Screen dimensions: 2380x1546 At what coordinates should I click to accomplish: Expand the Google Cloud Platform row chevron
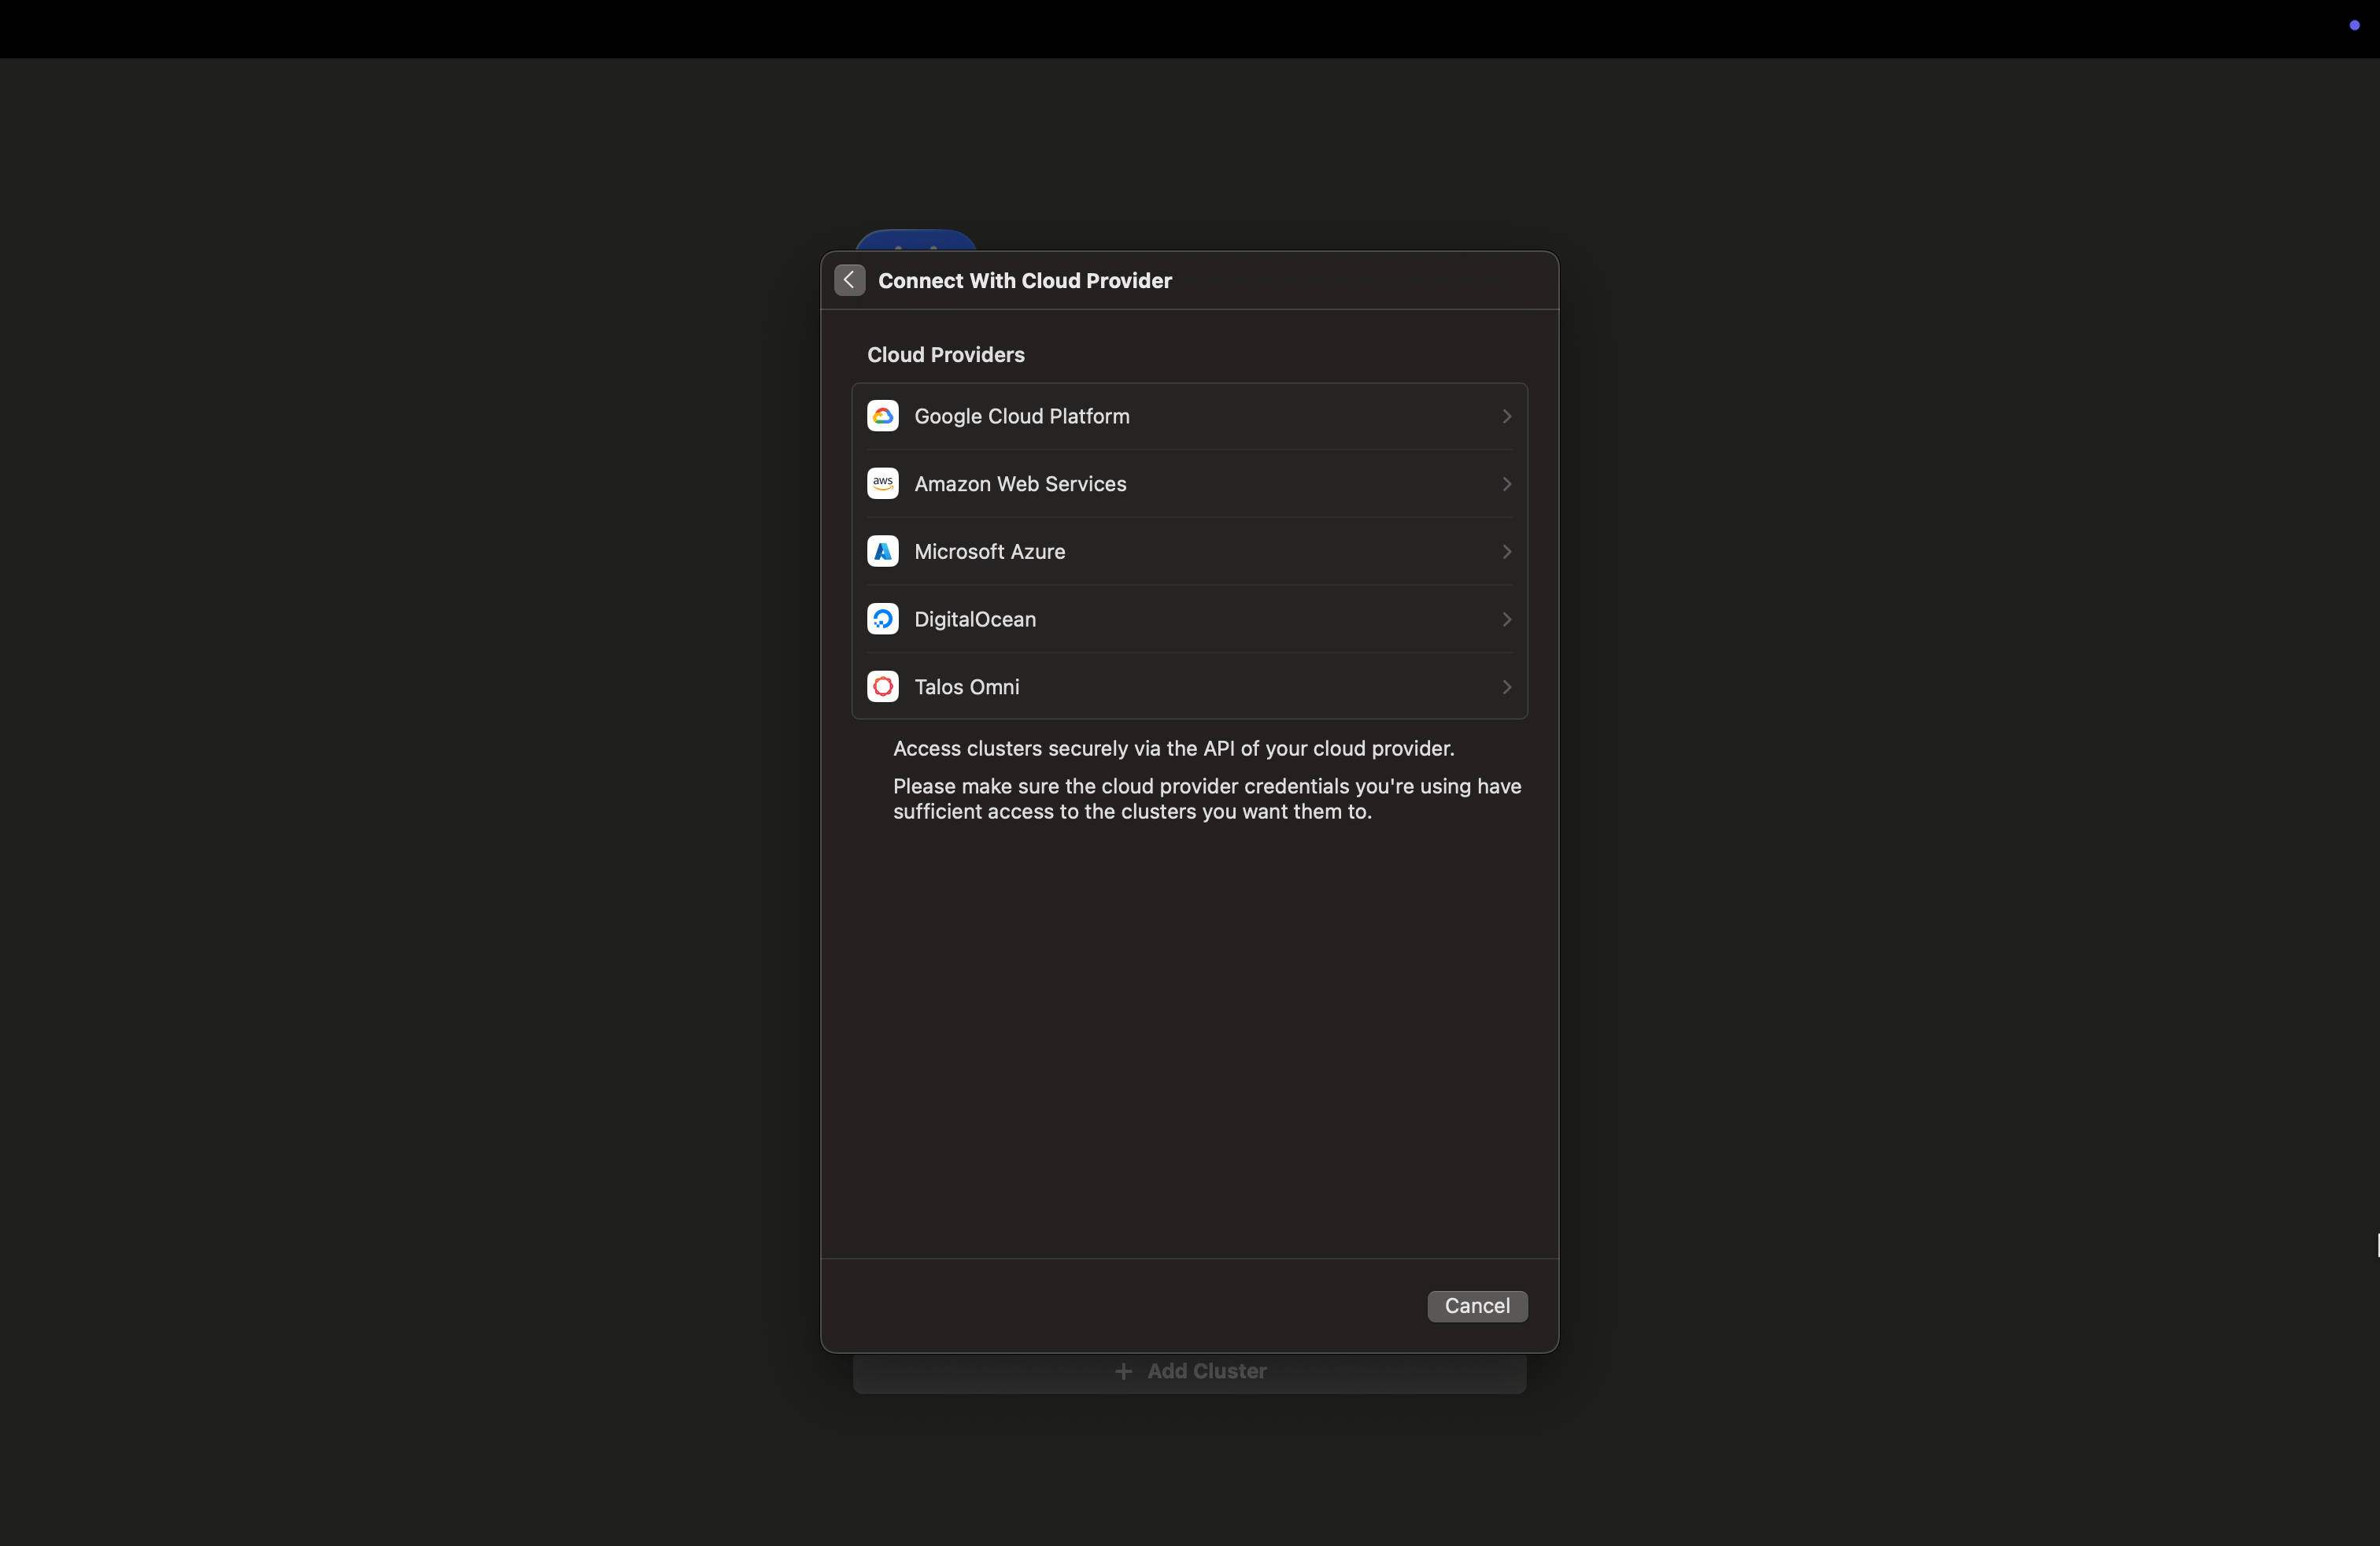pos(1506,416)
